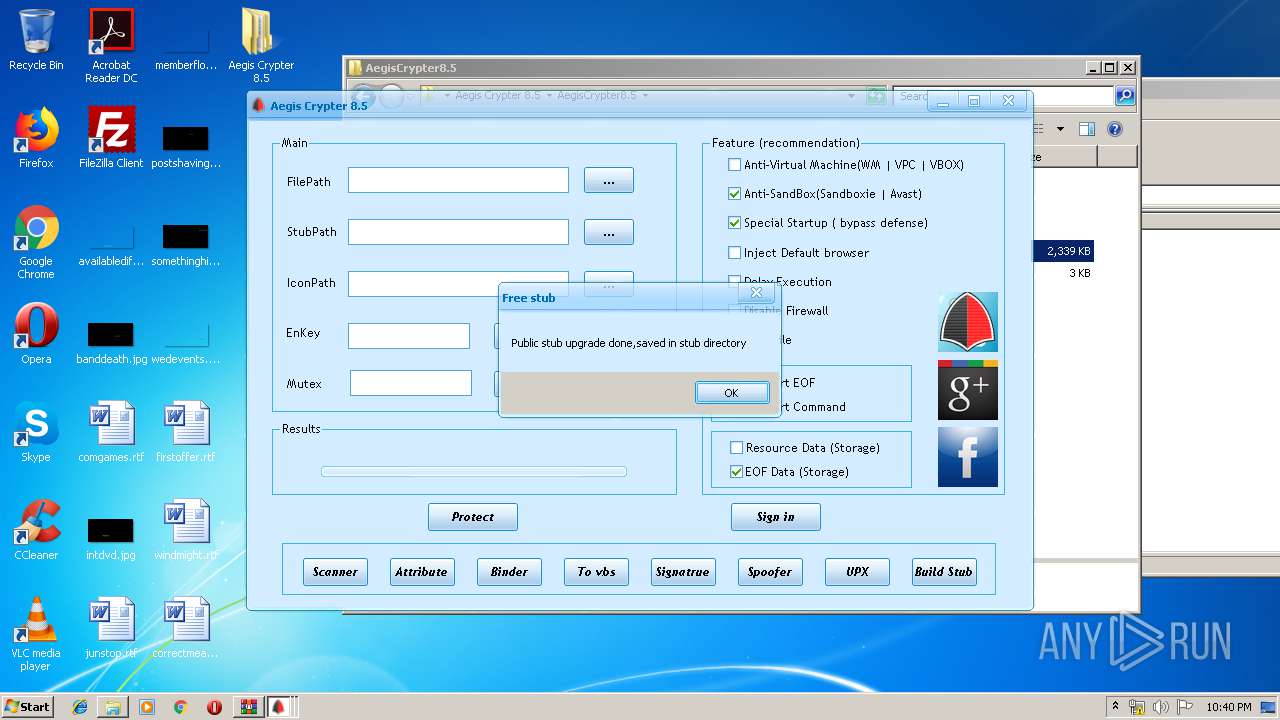
Task: Click the system clock 10:40 PM
Action: pos(1229,707)
